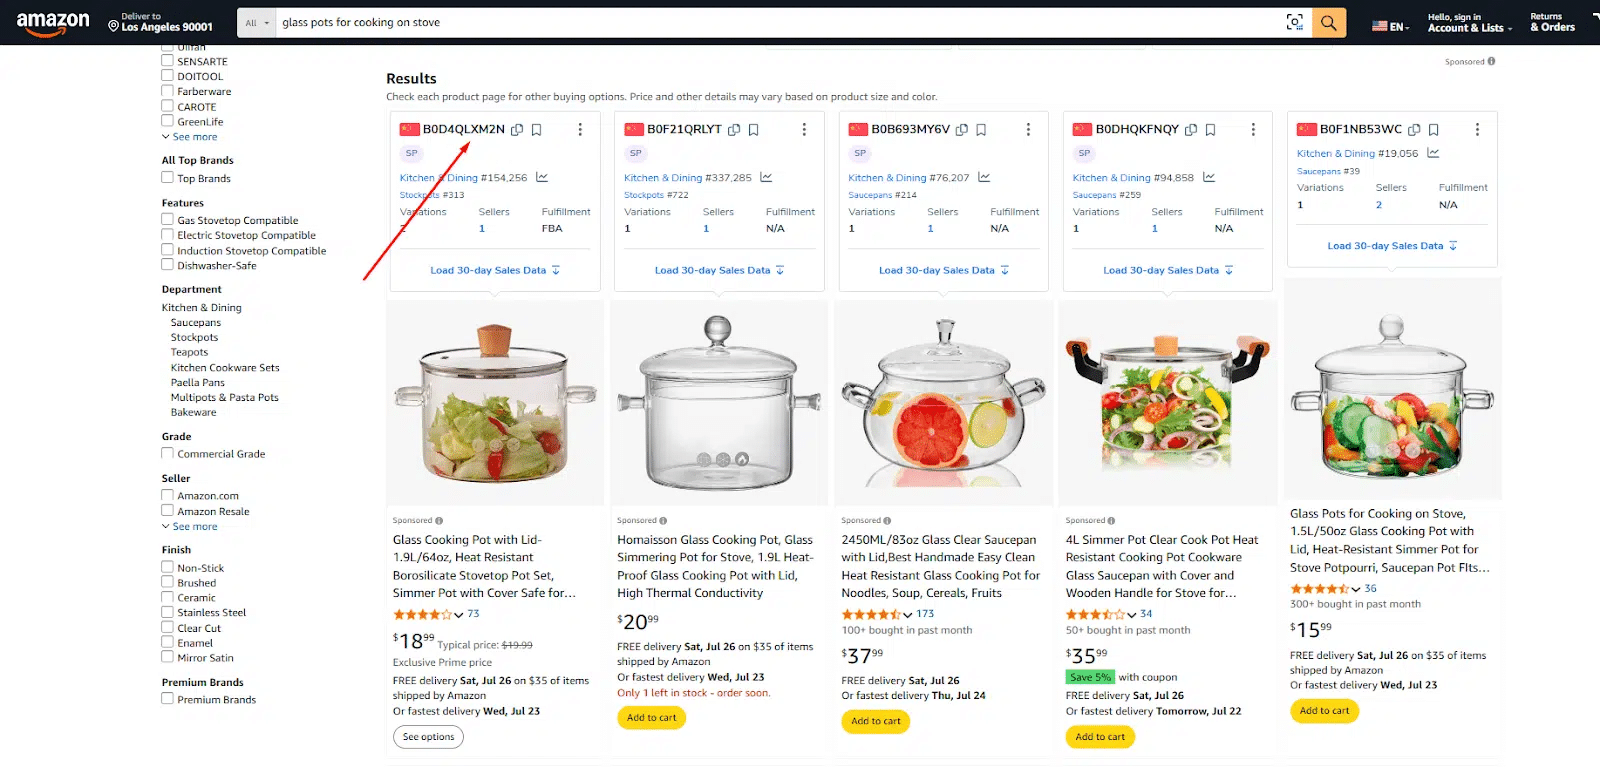Screen dimensions: 1600x767
Task: Bookmark the B0F21QRLYT product
Action: (x=754, y=130)
